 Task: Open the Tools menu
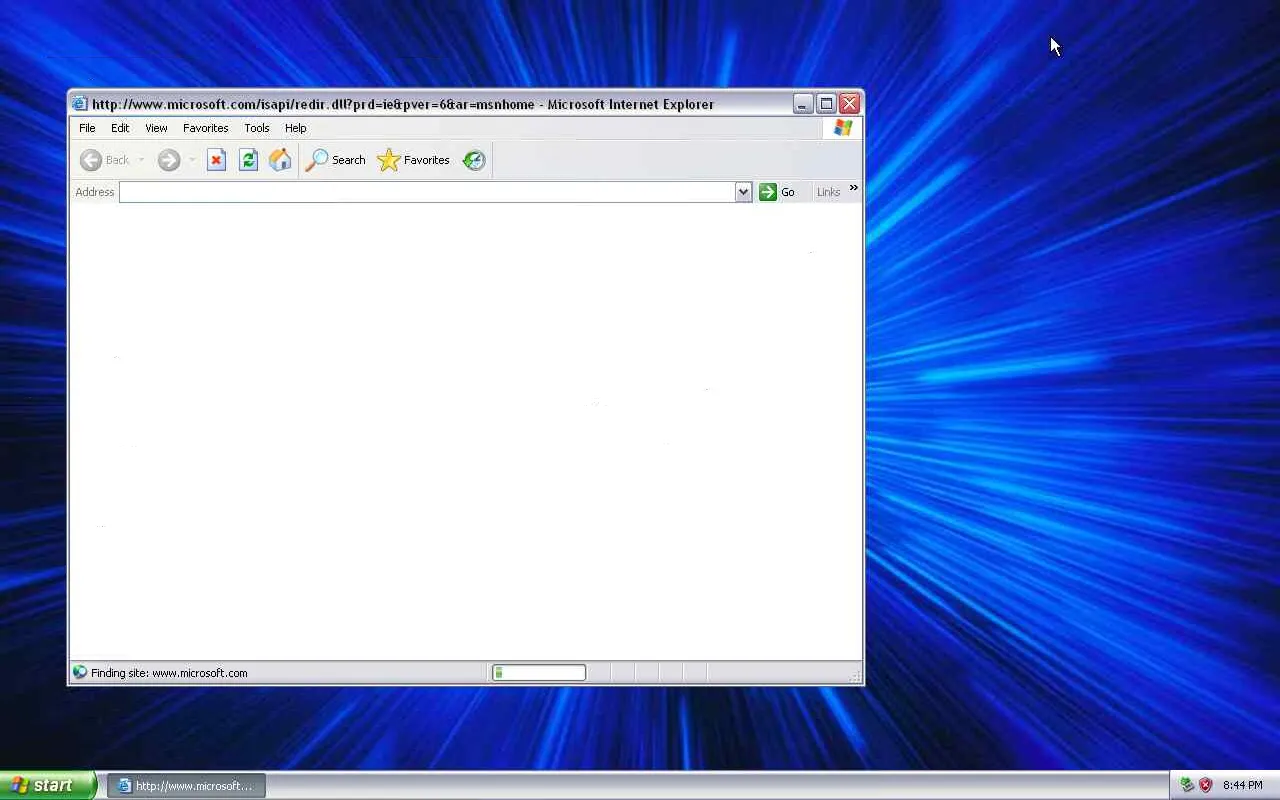tap(257, 128)
